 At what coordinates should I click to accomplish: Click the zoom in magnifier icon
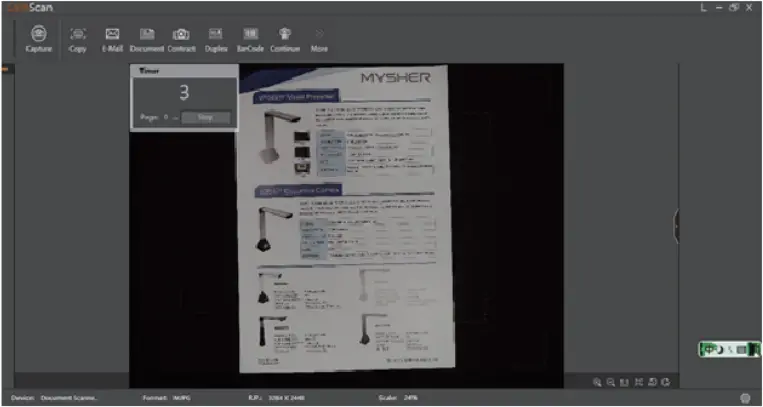597,382
